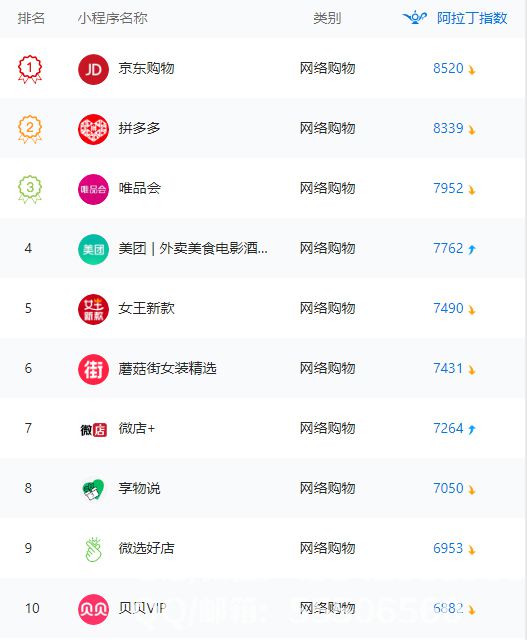Click the 蘑菇街女装精选 name link
Image resolution: width=527 pixels, height=640 pixels.
pyautogui.click(x=167, y=368)
